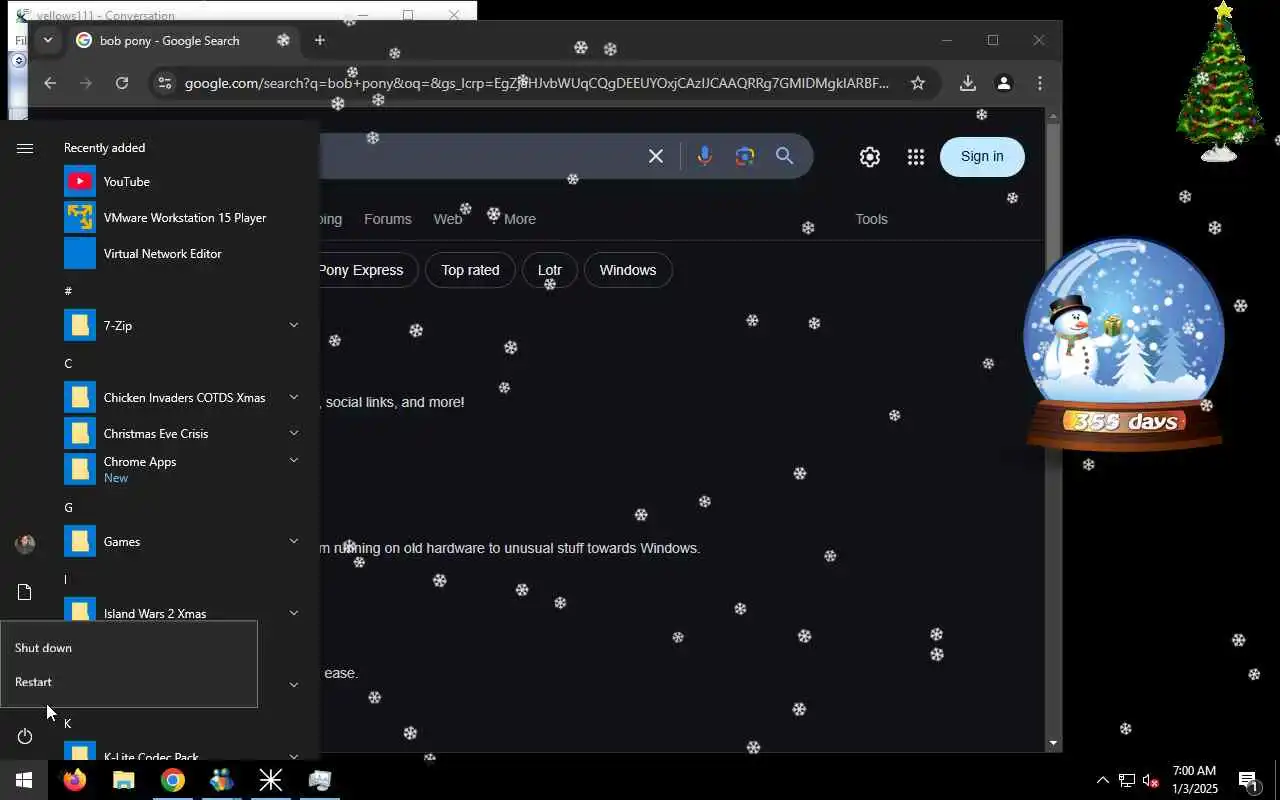Switch to Forums search tab
This screenshot has width=1280, height=800.
tap(387, 219)
